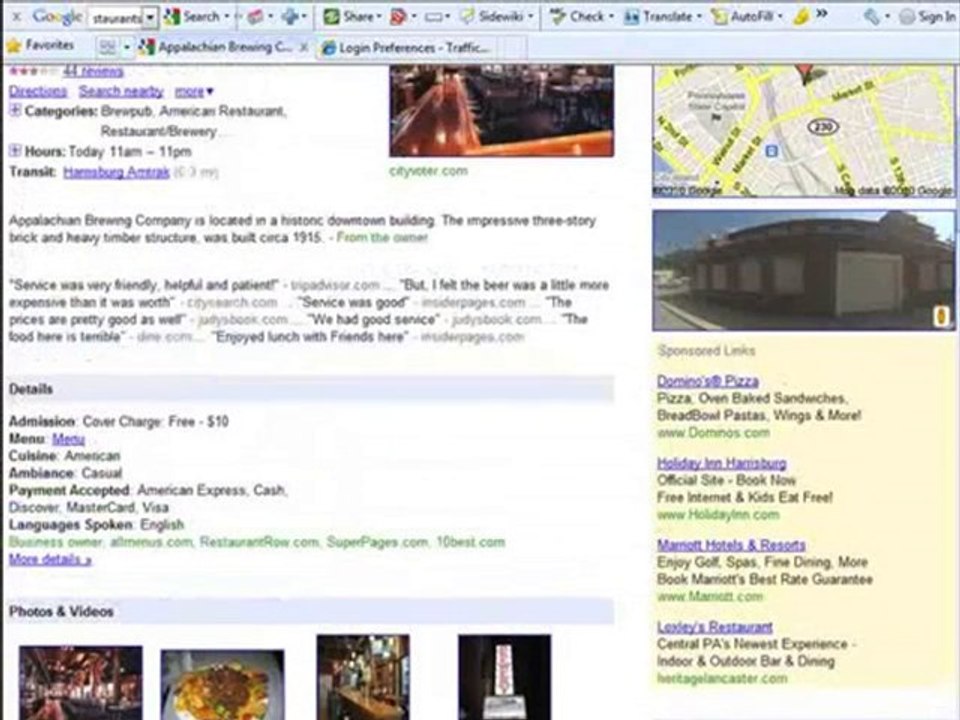Open the Holiday Inn Harrisburg ad

coord(722,463)
